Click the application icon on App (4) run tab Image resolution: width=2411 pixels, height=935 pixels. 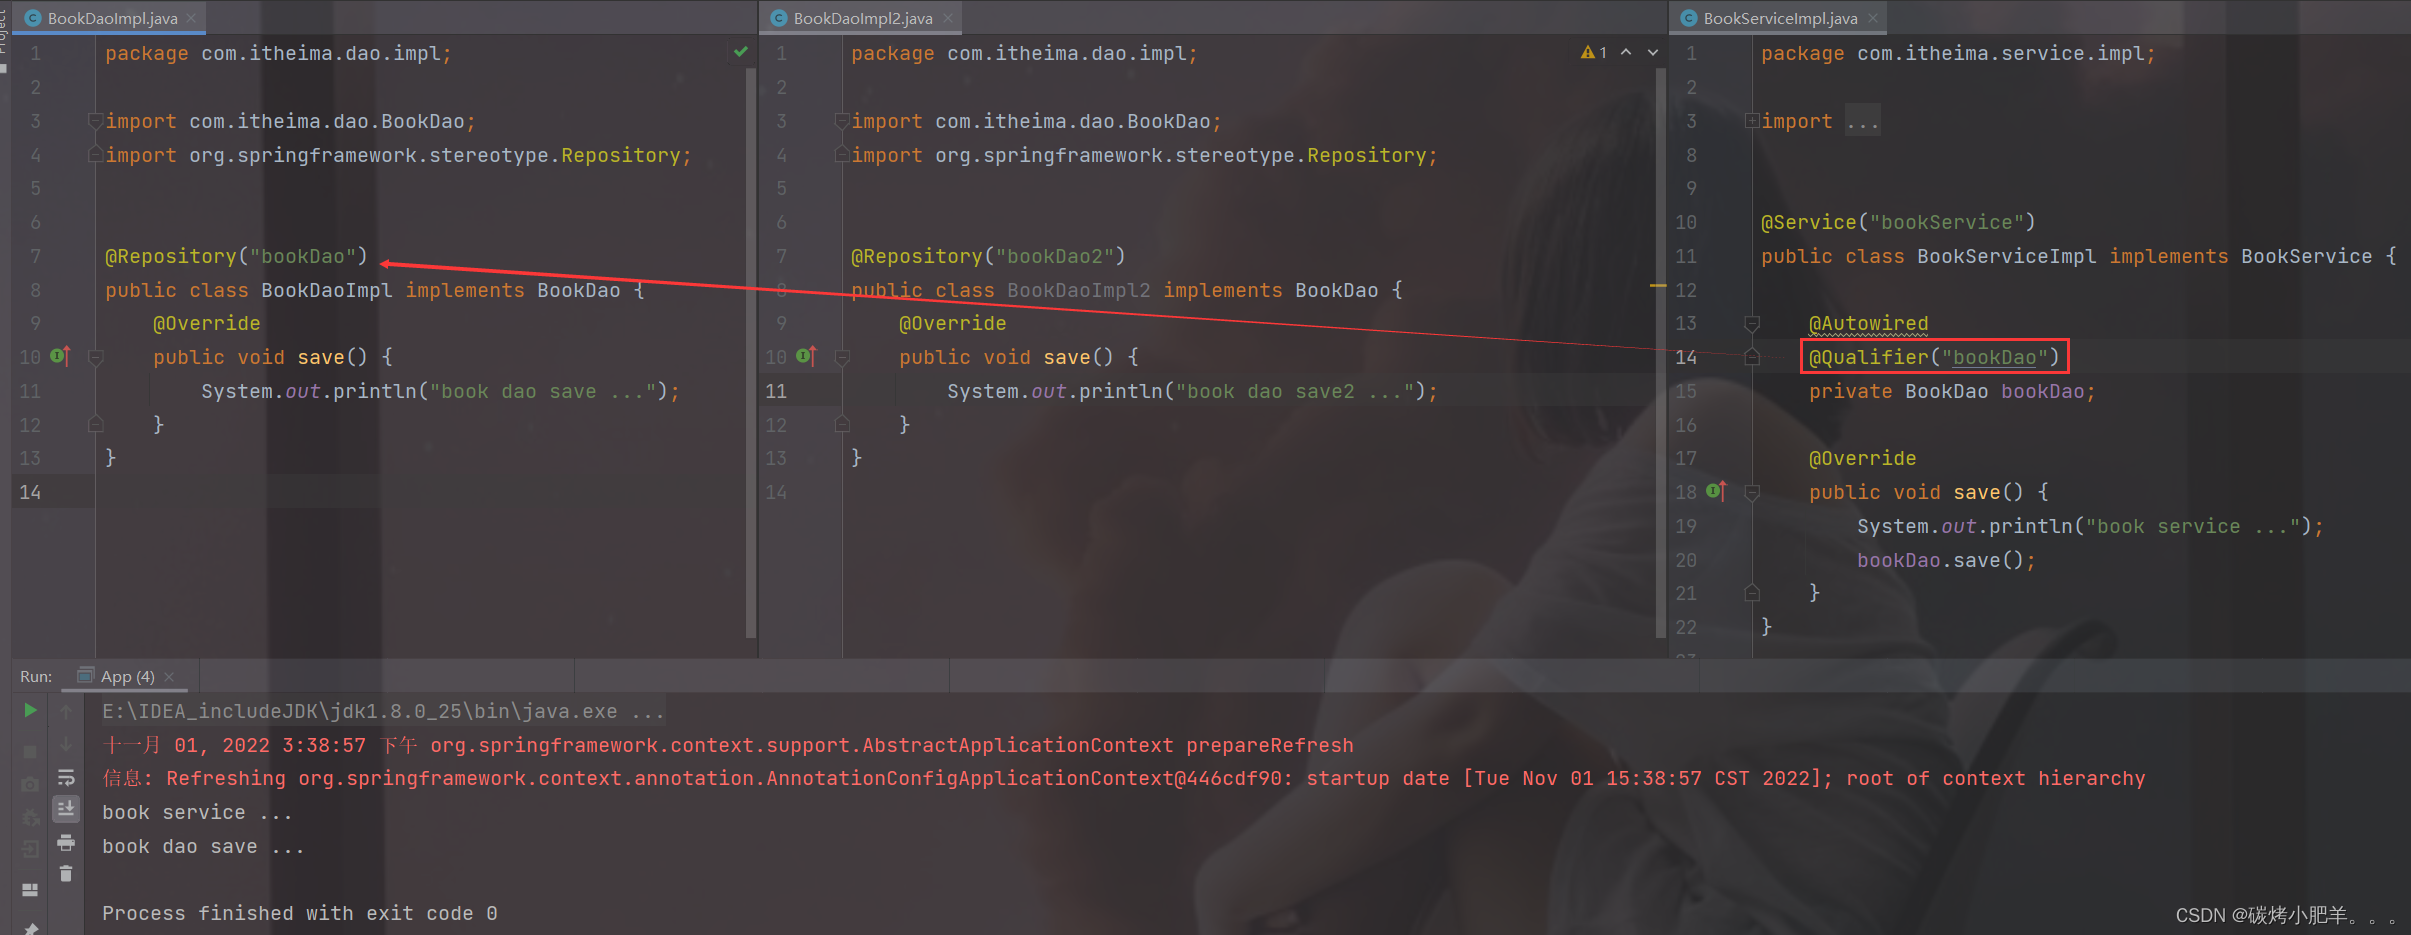click(x=86, y=676)
